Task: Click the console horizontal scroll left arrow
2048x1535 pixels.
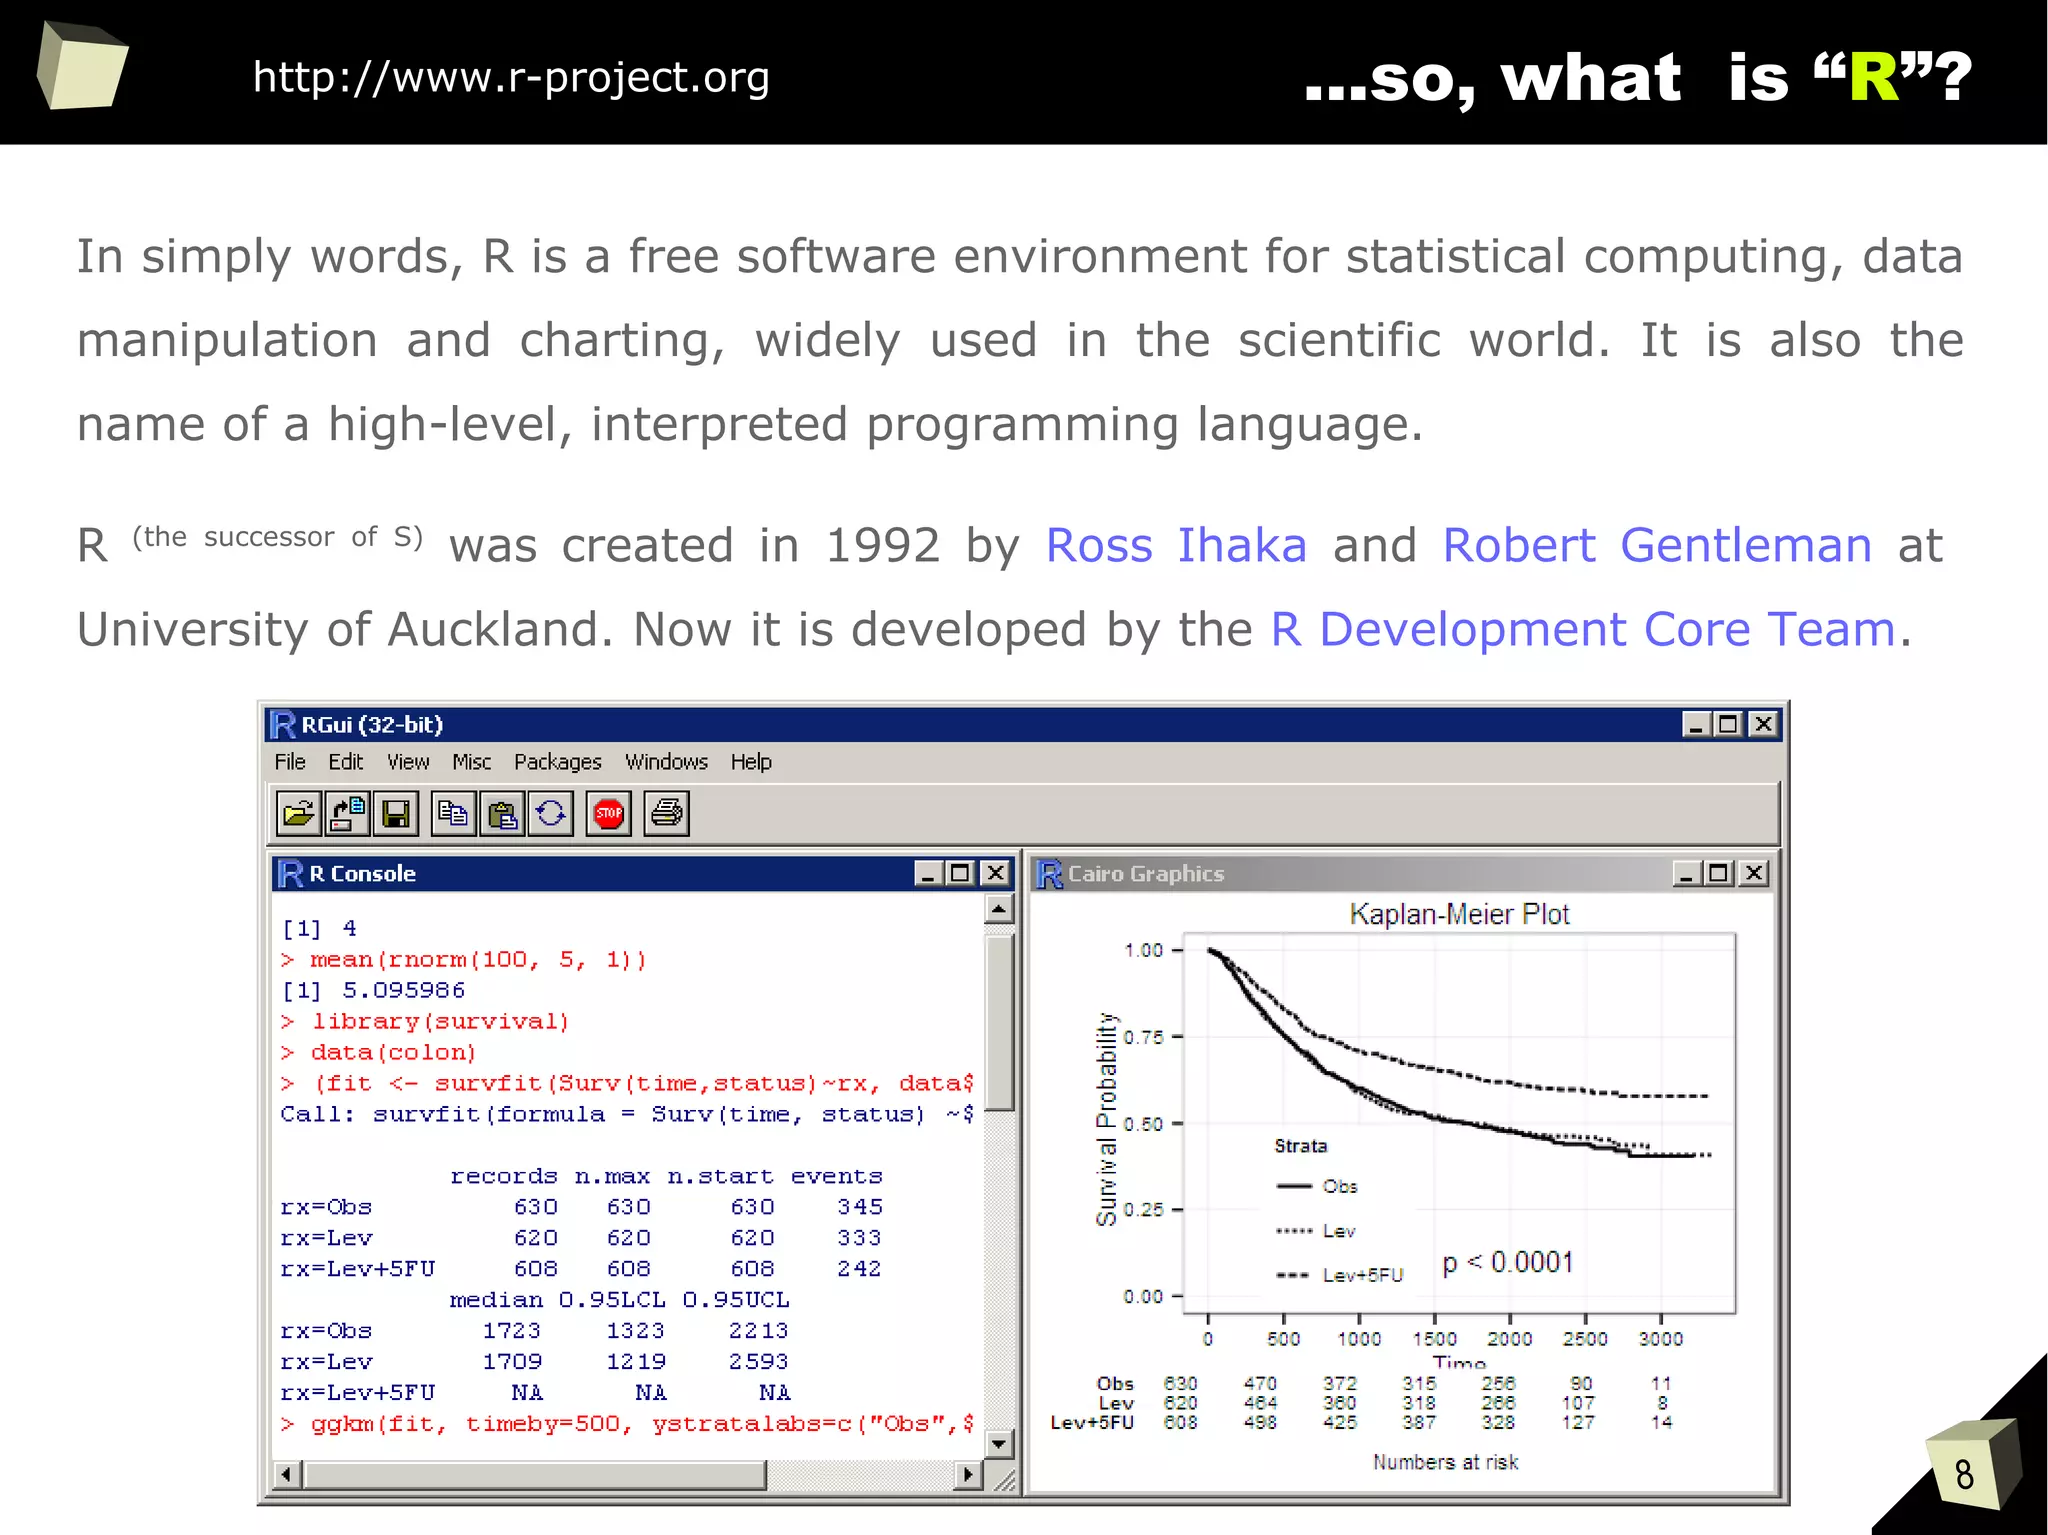Action: [x=287, y=1474]
